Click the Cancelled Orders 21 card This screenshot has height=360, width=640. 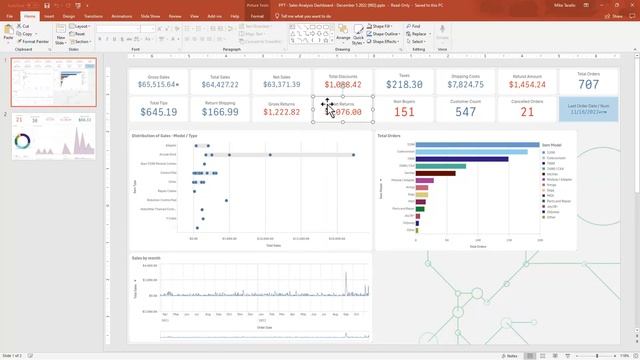[527, 109]
